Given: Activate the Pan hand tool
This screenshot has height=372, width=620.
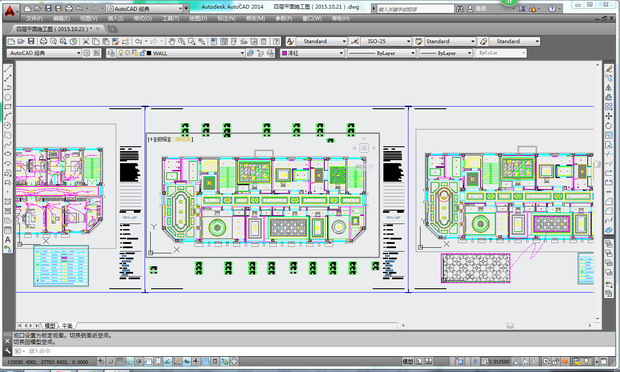Looking at the screenshot, I should (x=172, y=42).
